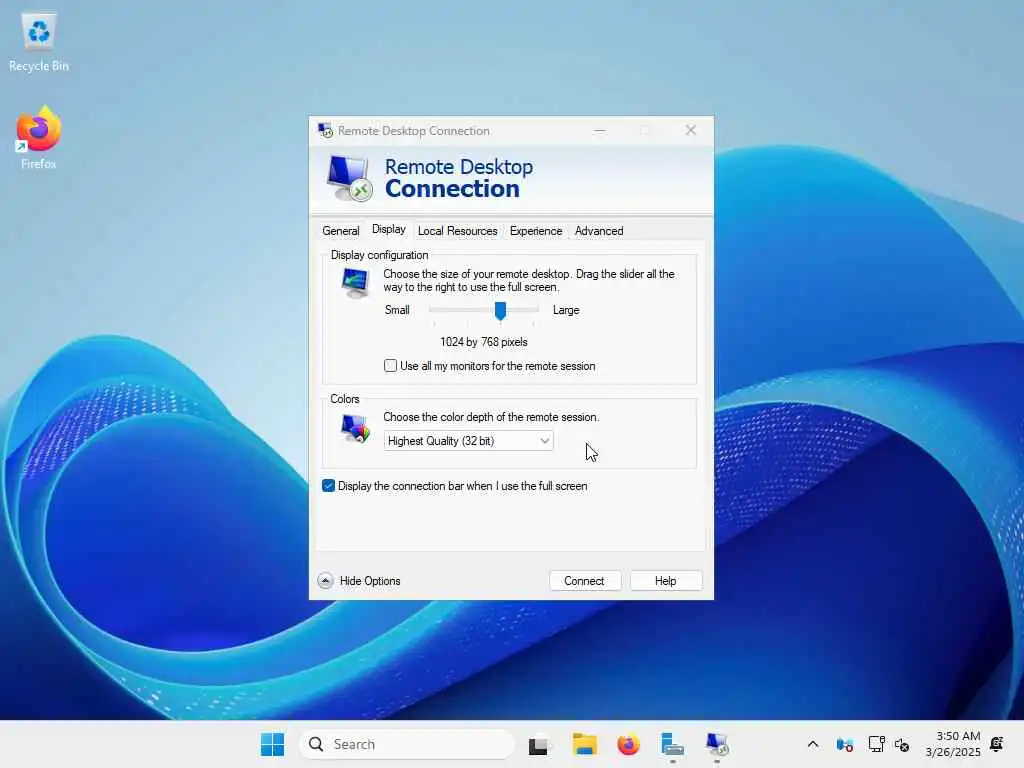Screen dimensions: 1024x768
Task: Open the Windows Start menu
Action: [x=272, y=744]
